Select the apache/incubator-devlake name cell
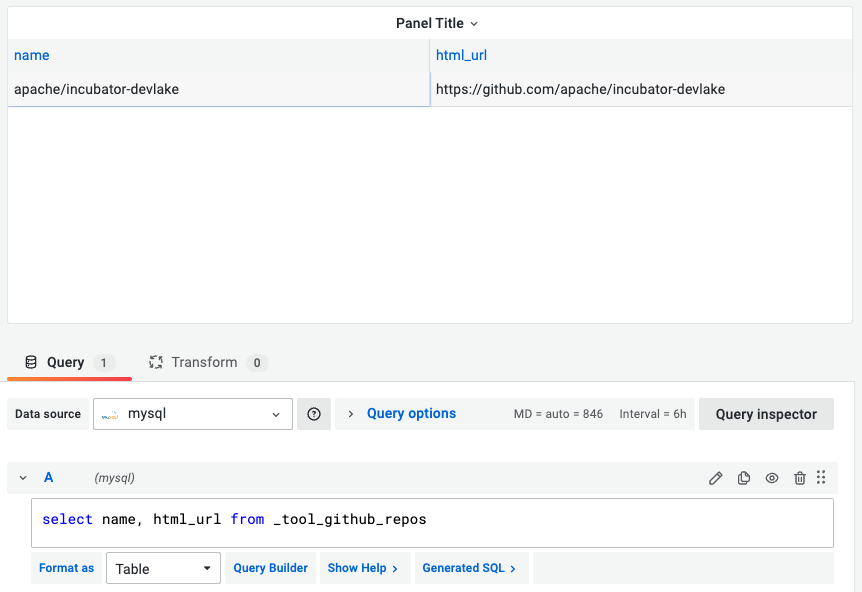The height and width of the screenshot is (592, 862). click(x=219, y=89)
